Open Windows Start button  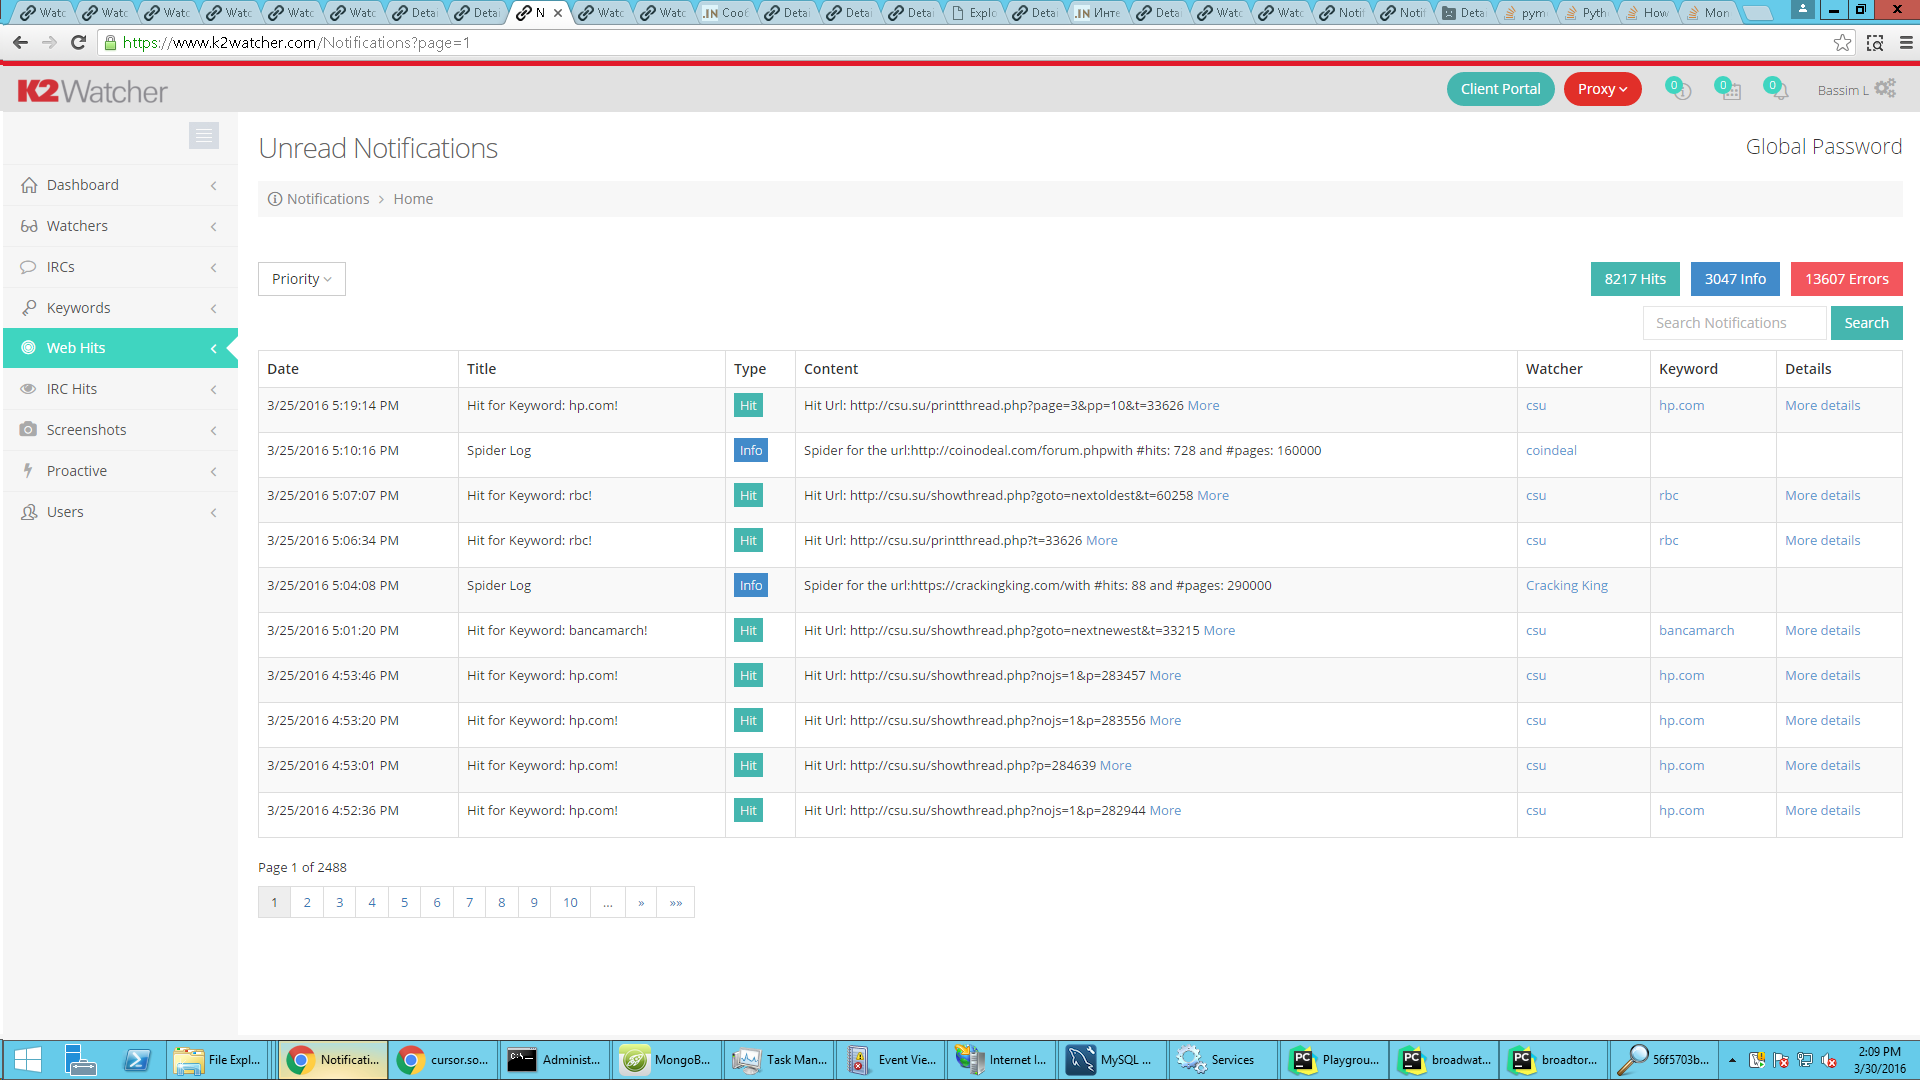(x=28, y=1060)
